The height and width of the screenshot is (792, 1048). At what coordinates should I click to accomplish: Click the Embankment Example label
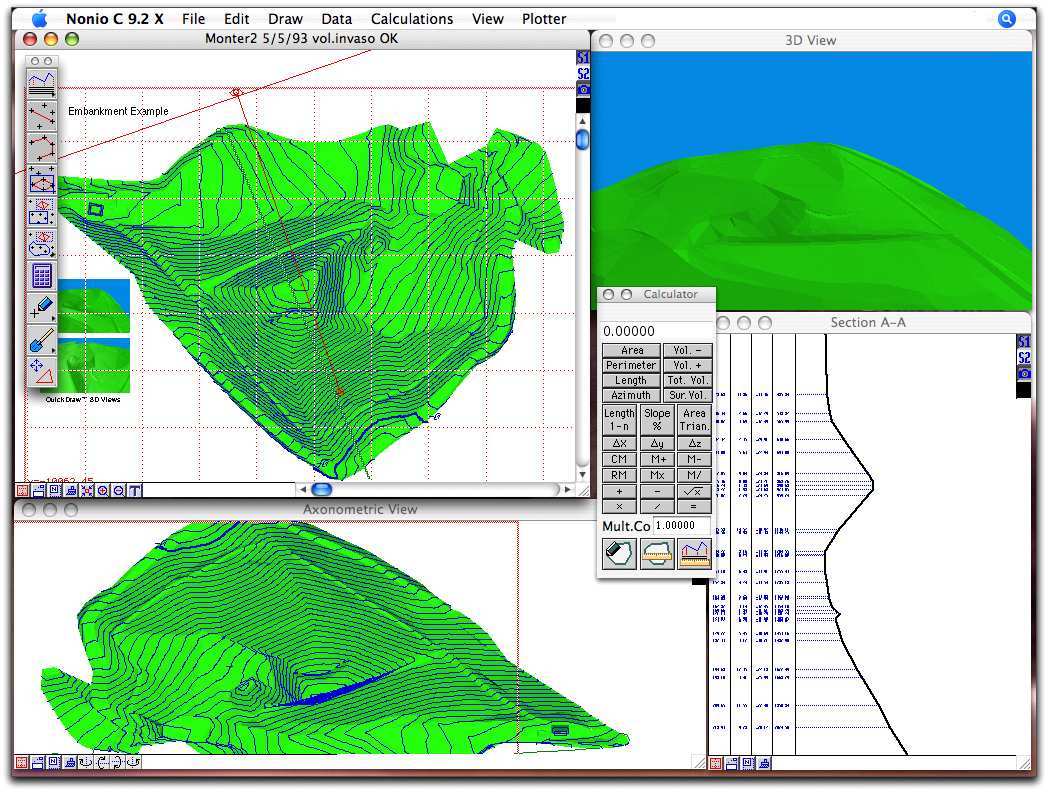(x=118, y=112)
